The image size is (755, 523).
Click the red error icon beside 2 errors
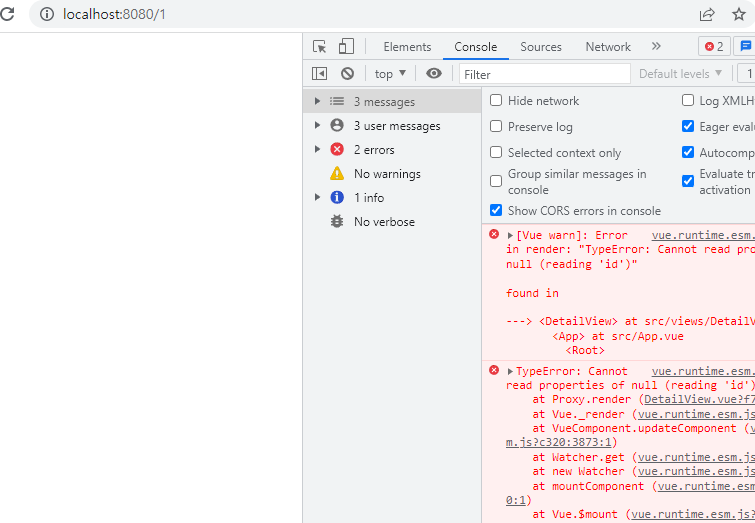click(x=337, y=149)
